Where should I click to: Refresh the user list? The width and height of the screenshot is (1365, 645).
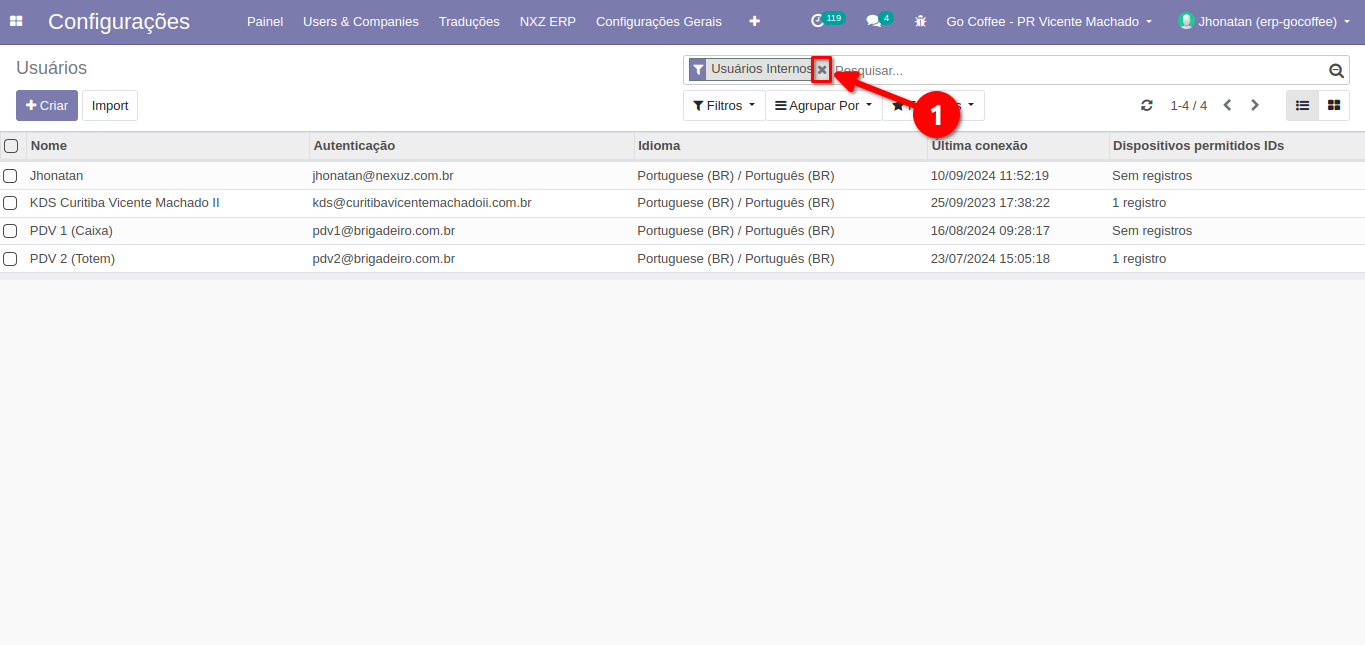click(1147, 106)
